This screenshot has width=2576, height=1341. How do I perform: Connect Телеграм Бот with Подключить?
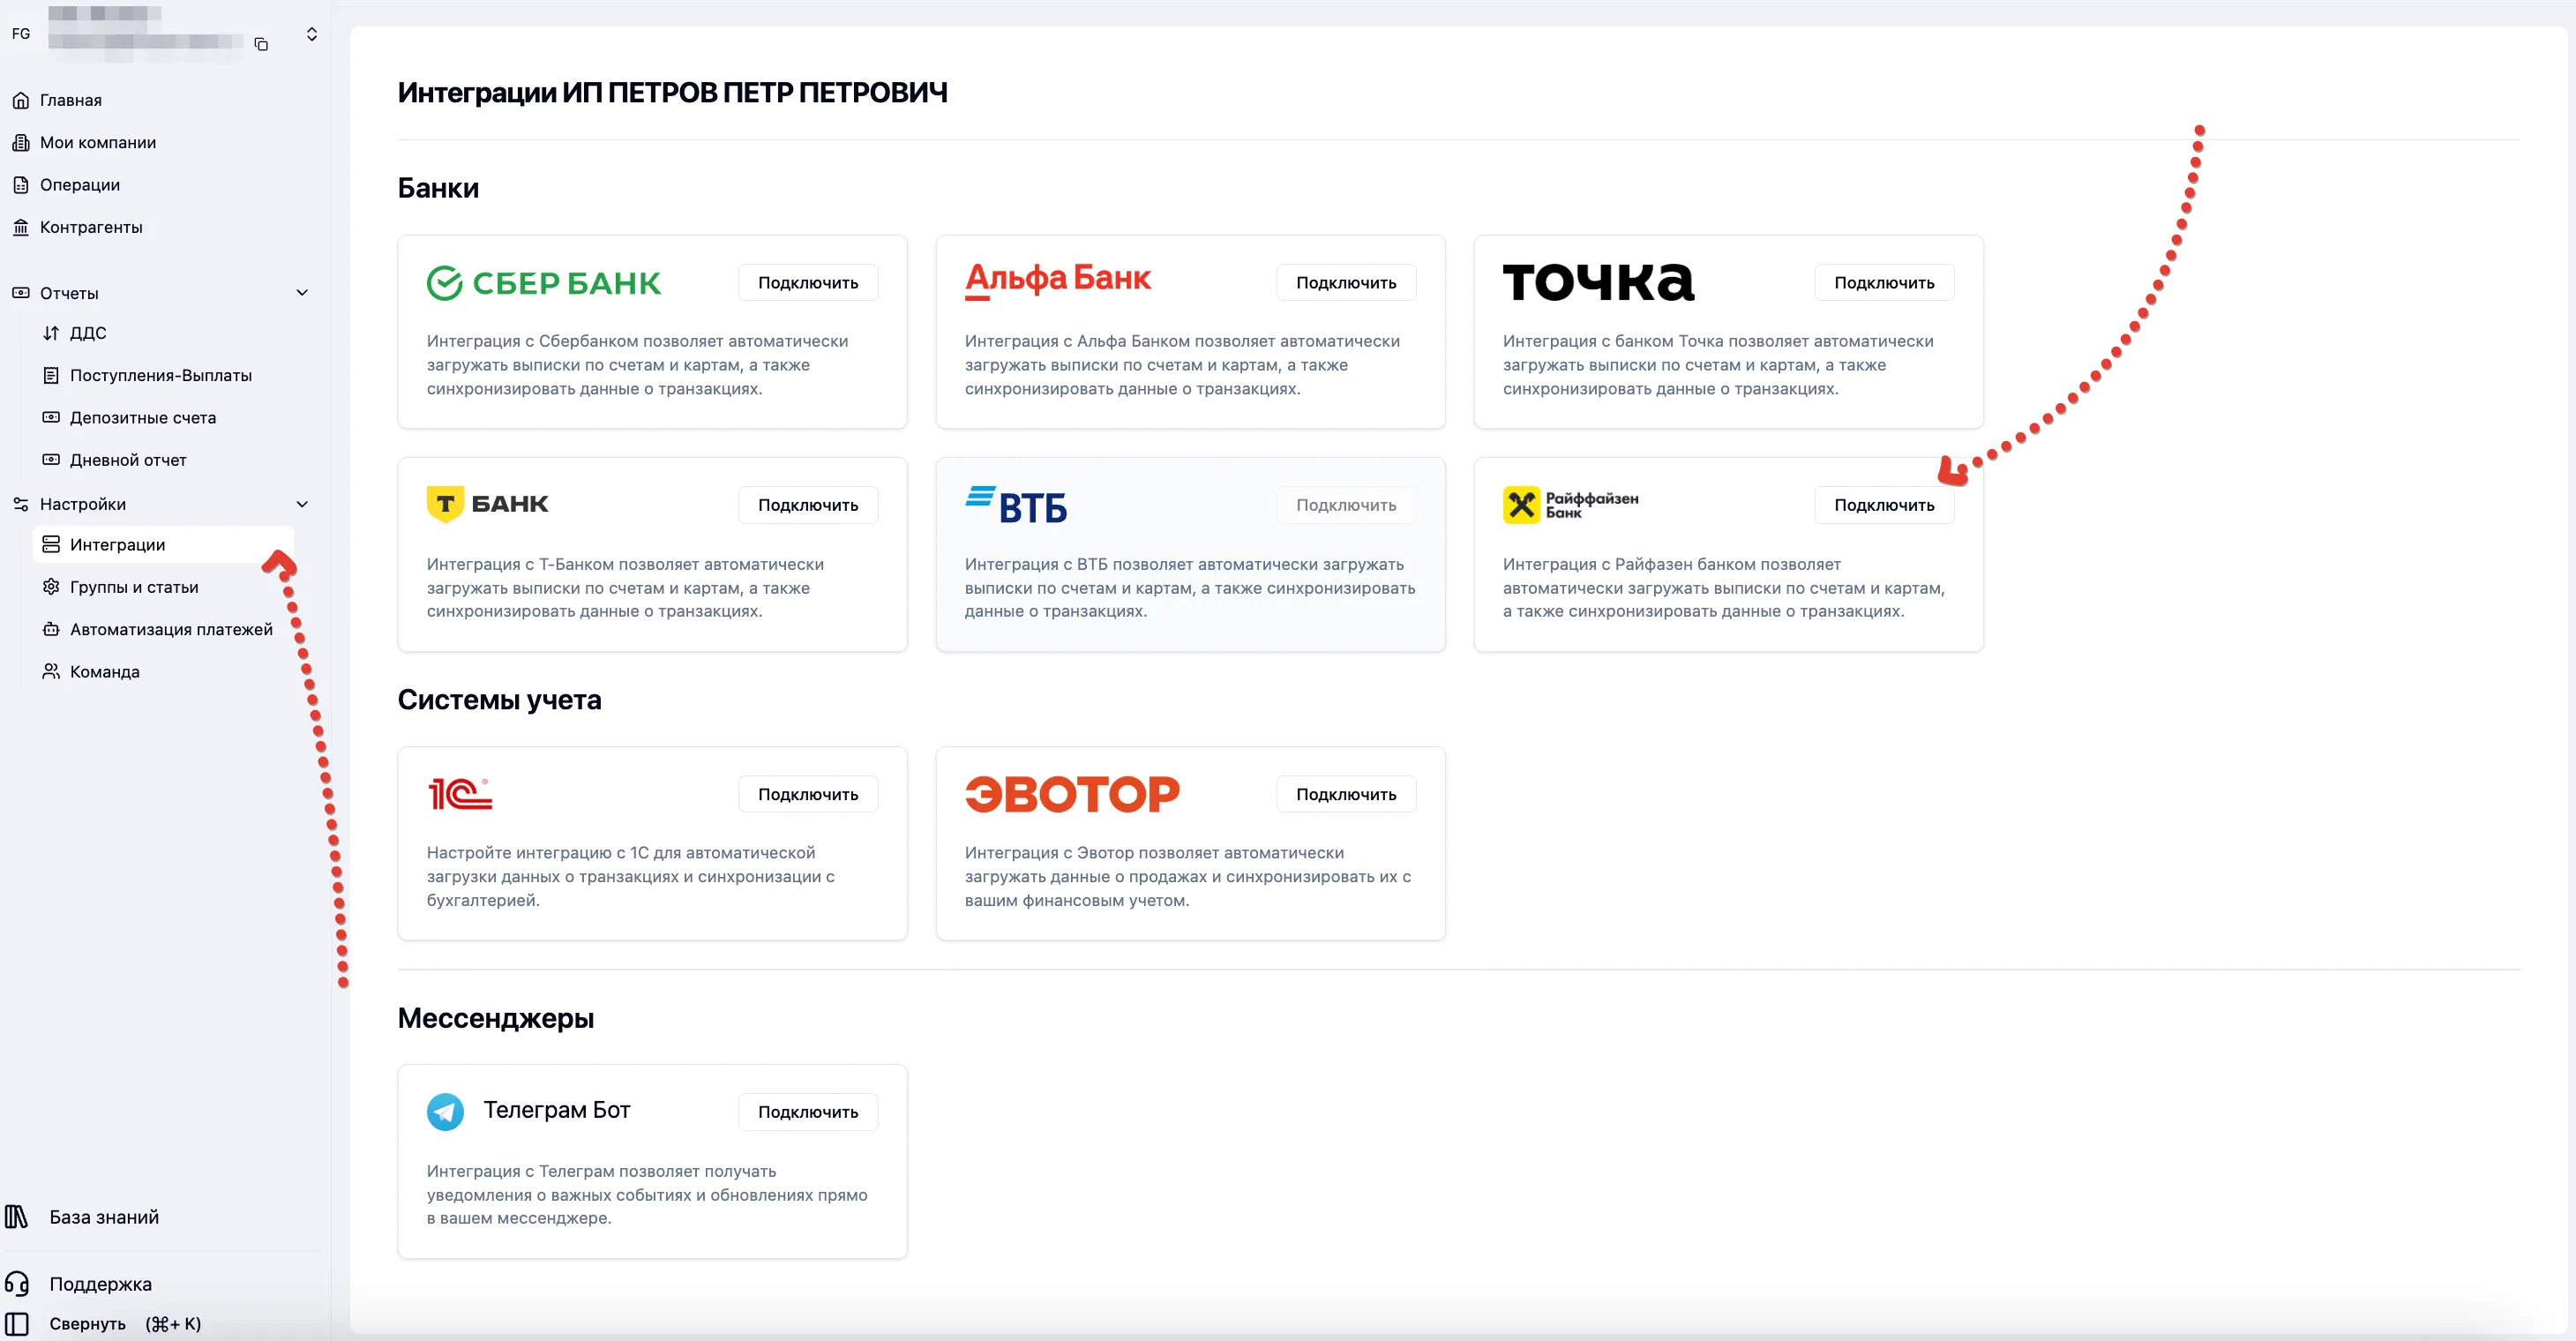click(x=808, y=1112)
